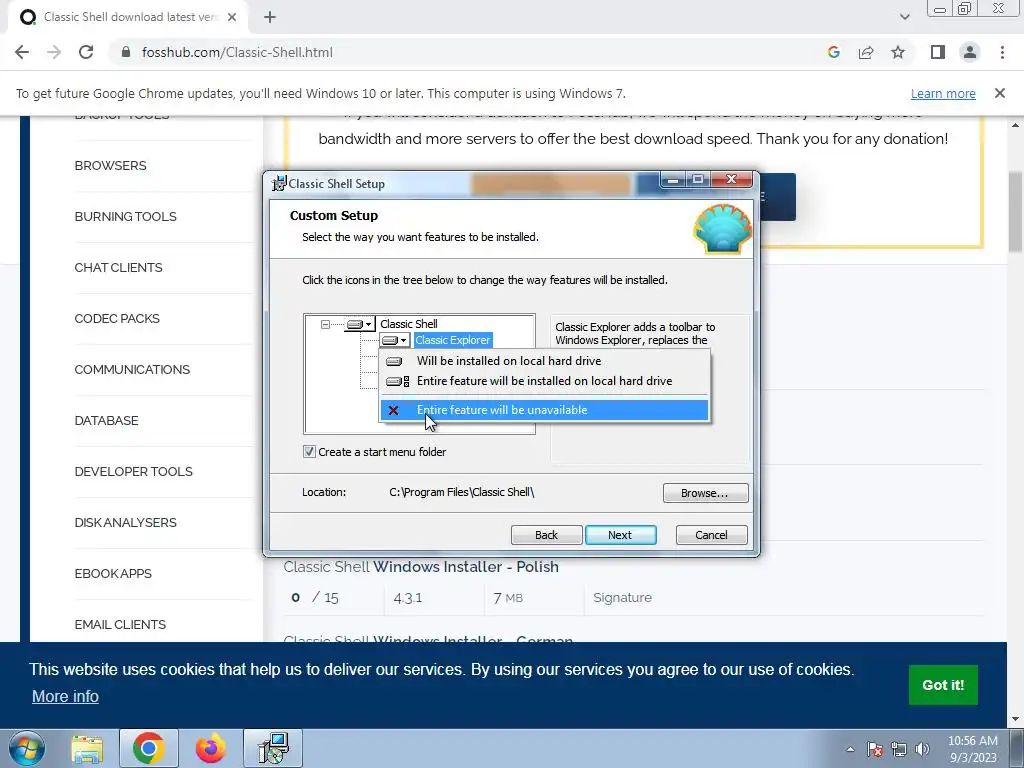This screenshot has height=768, width=1024.
Task: Open DATABASE category
Action: 106,420
